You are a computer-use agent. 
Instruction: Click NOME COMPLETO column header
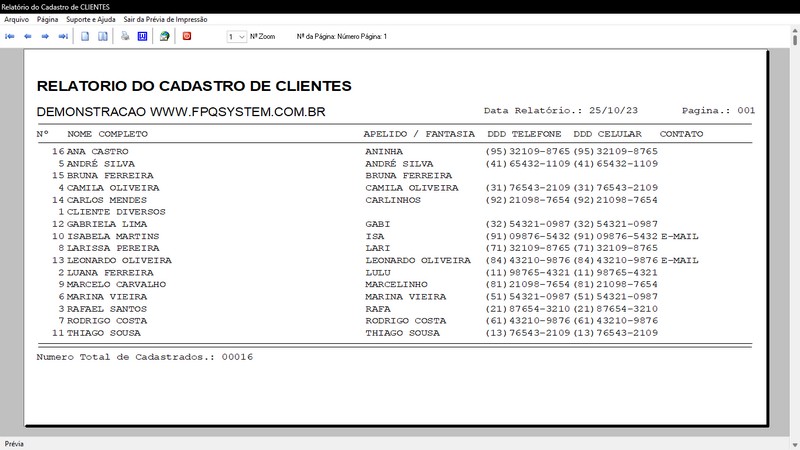108,134
